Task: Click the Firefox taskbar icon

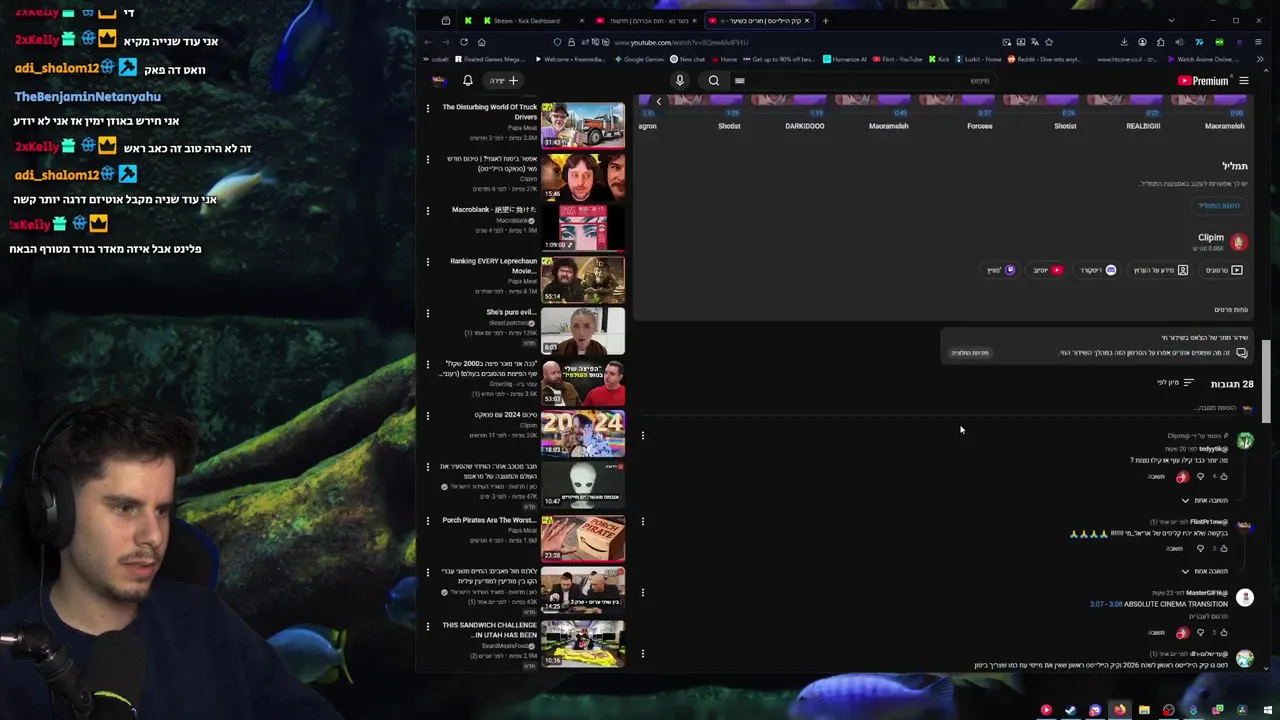Action: pos(1119,710)
